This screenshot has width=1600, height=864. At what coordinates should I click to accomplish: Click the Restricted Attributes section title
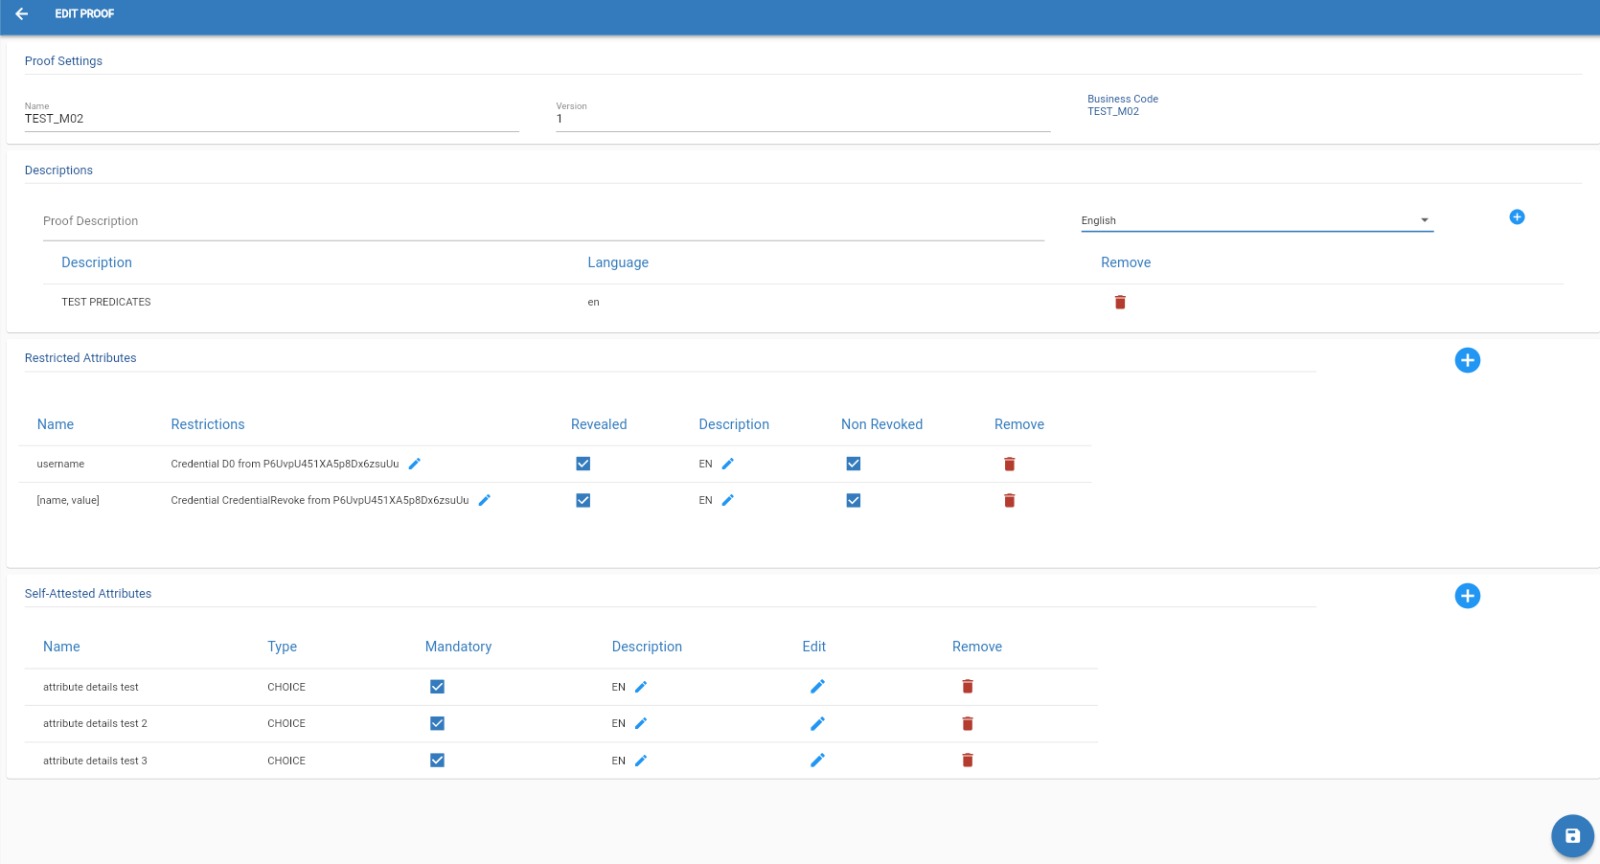coord(81,358)
